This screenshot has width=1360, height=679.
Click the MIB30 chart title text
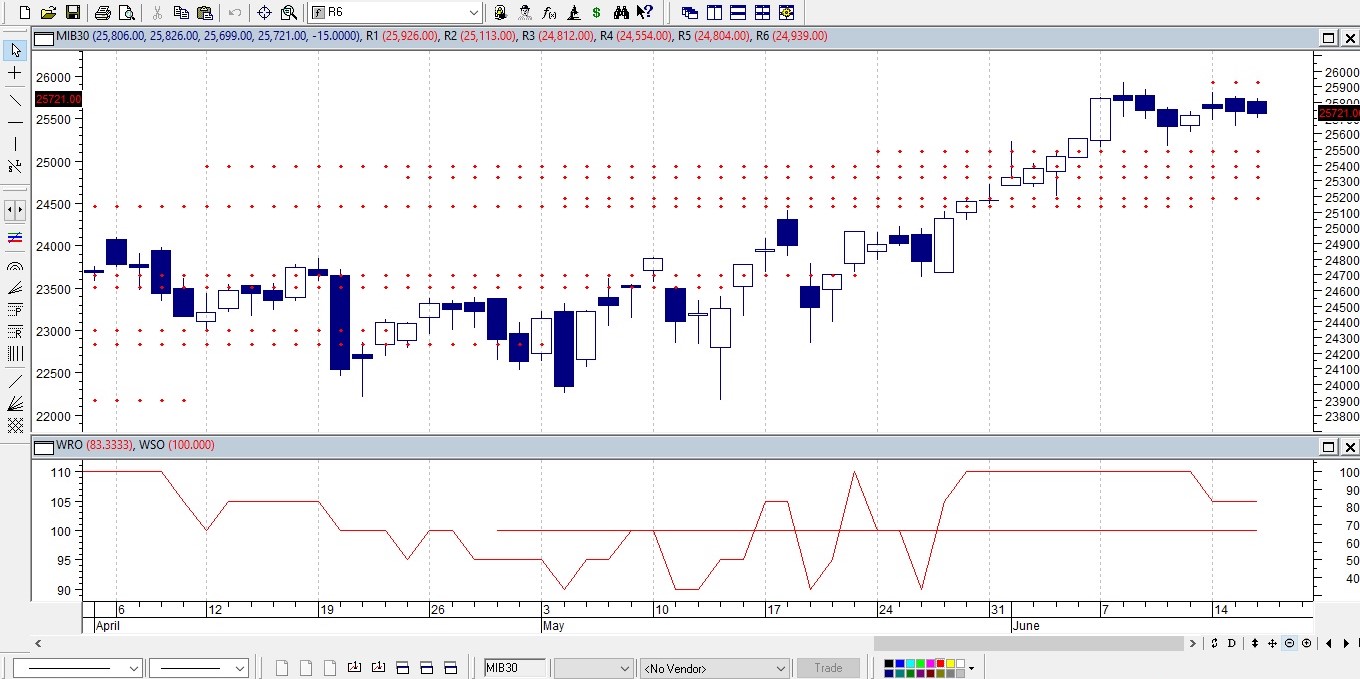tap(73, 36)
